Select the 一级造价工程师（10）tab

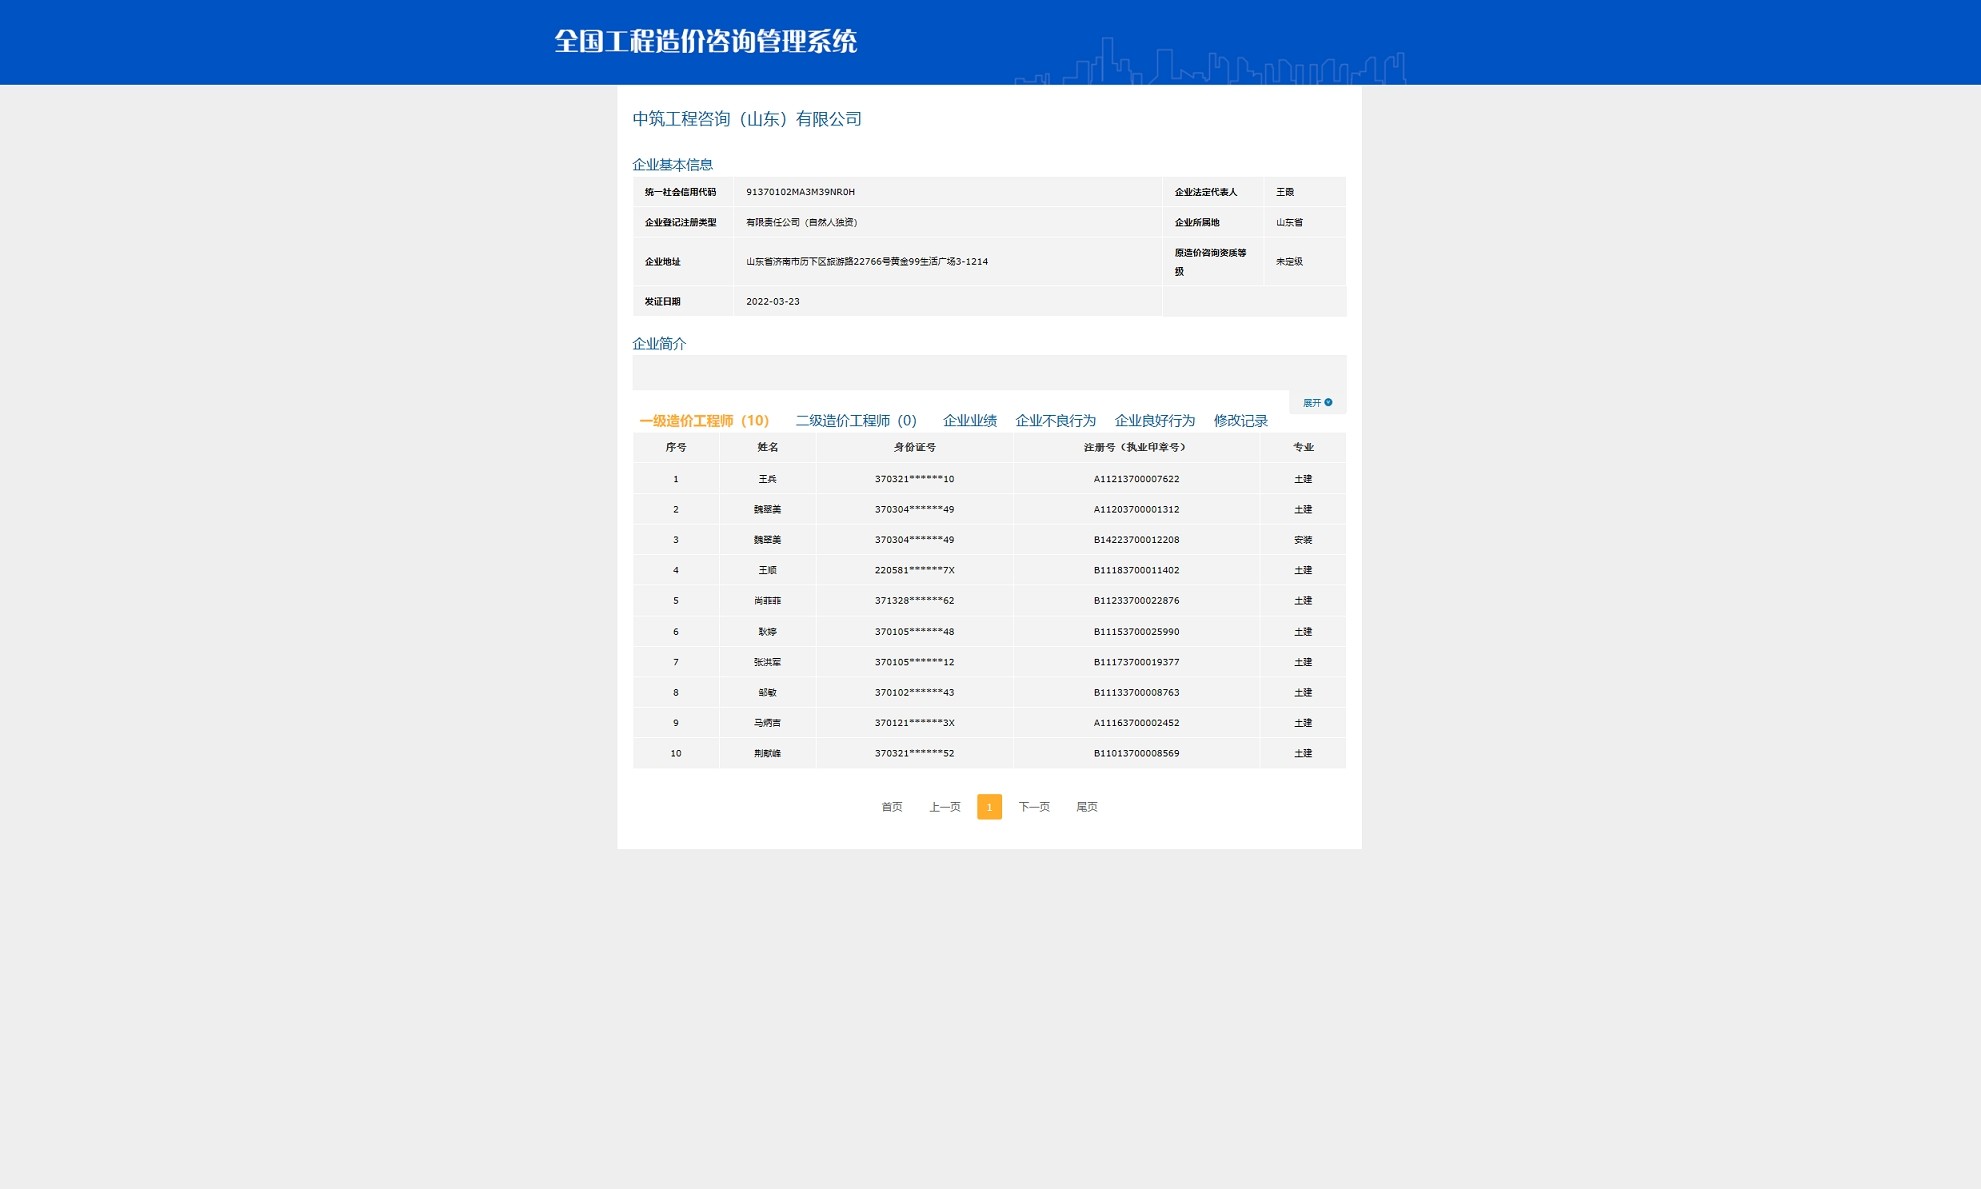click(701, 420)
